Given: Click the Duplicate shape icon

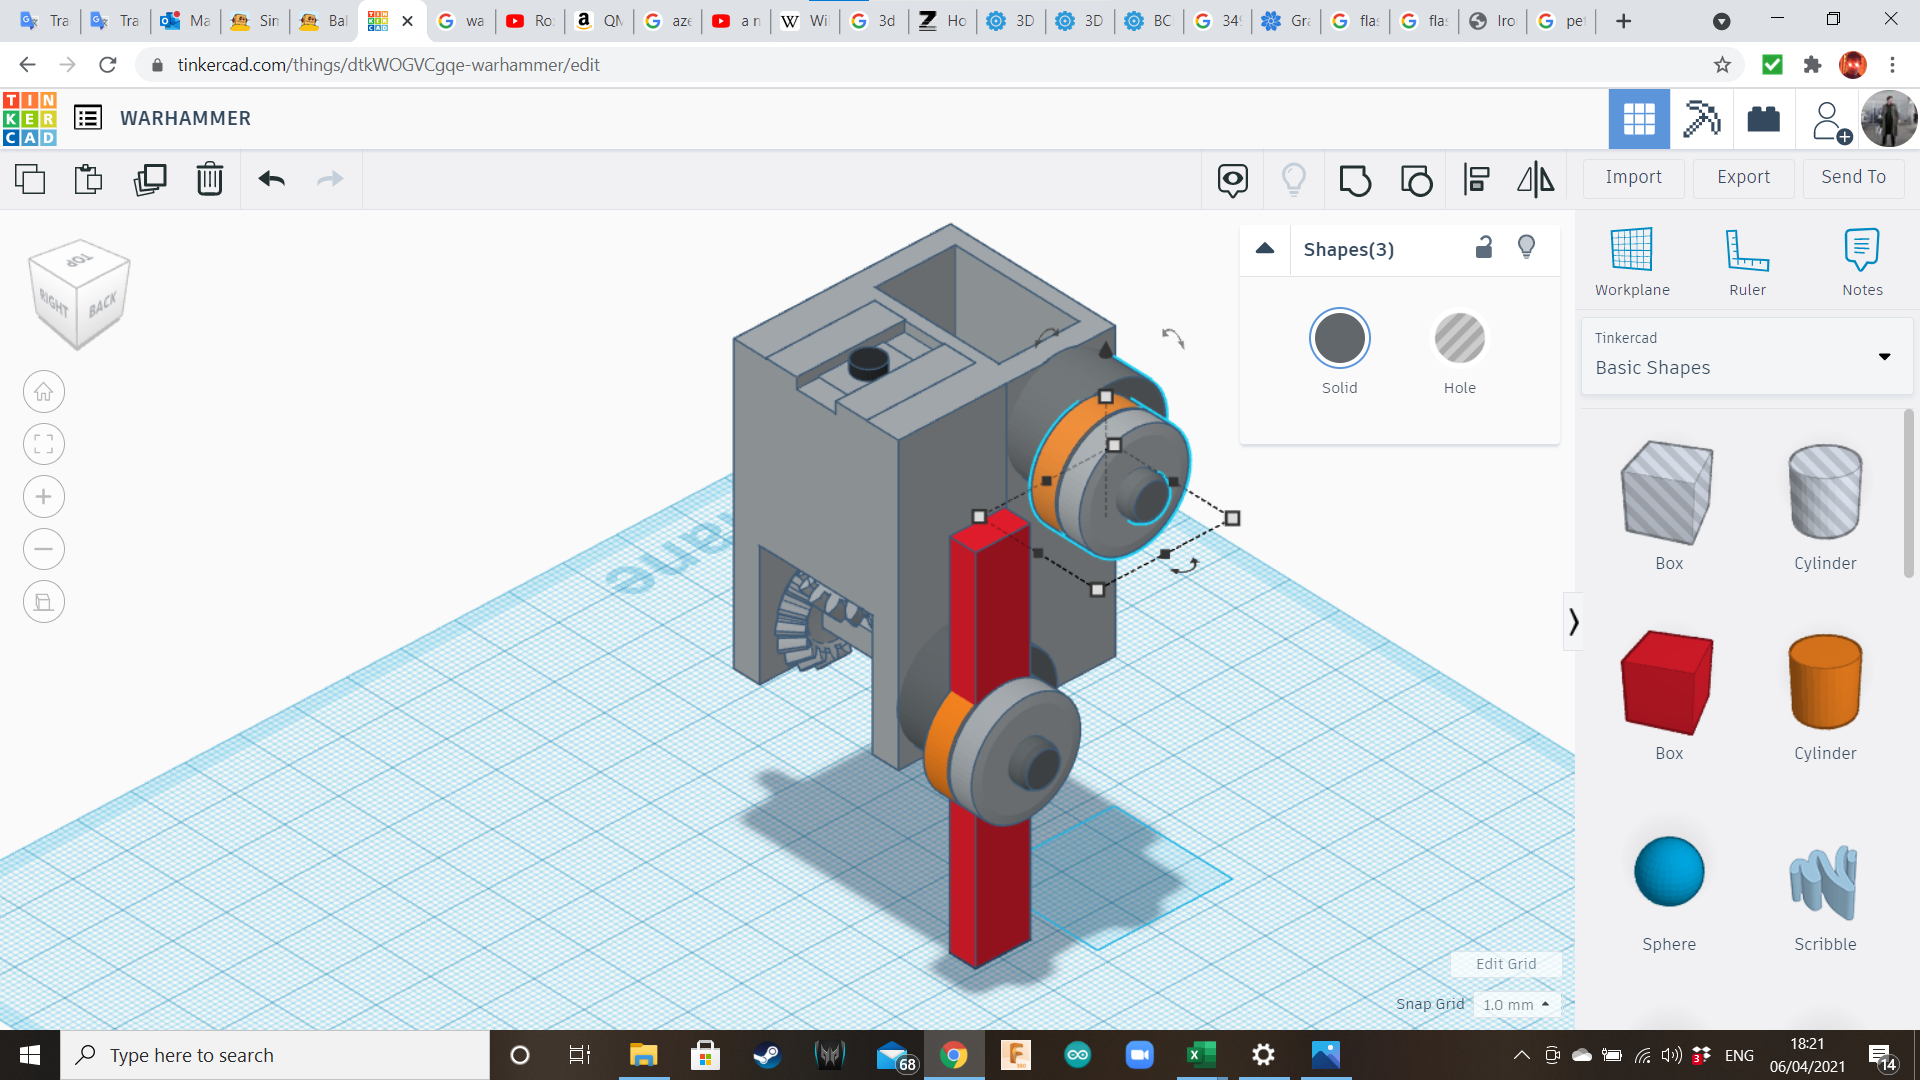Looking at the screenshot, I should coord(150,179).
